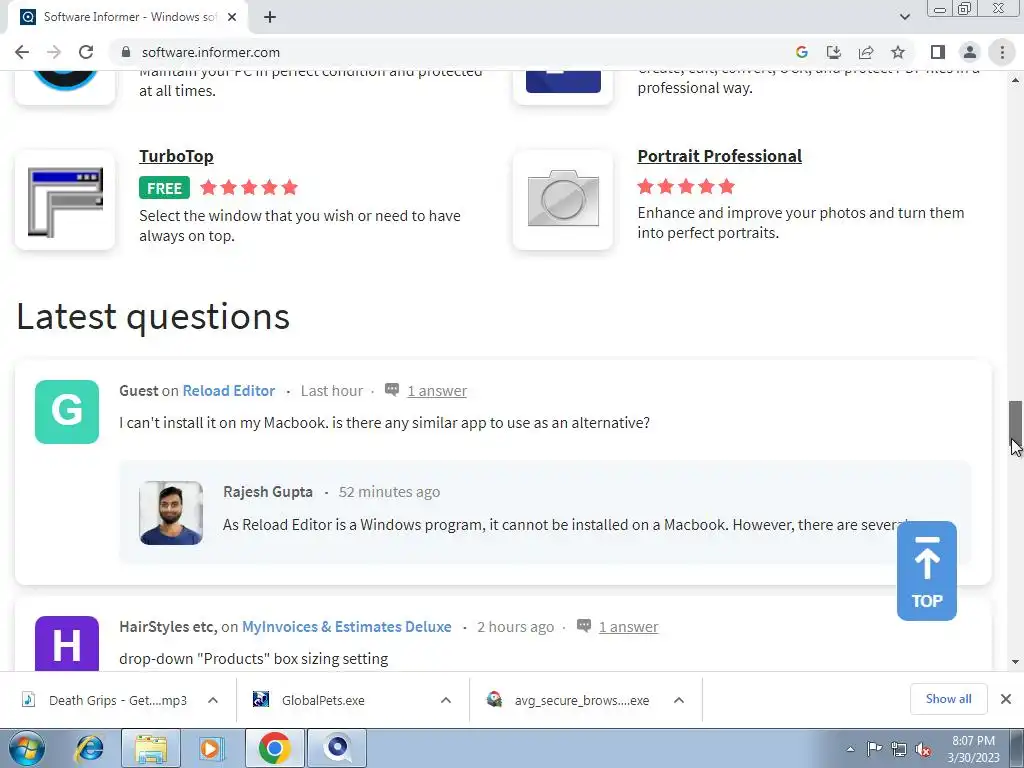Image resolution: width=1024 pixels, height=768 pixels.
Task: Jump to page top with TOP button
Action: tap(927, 571)
